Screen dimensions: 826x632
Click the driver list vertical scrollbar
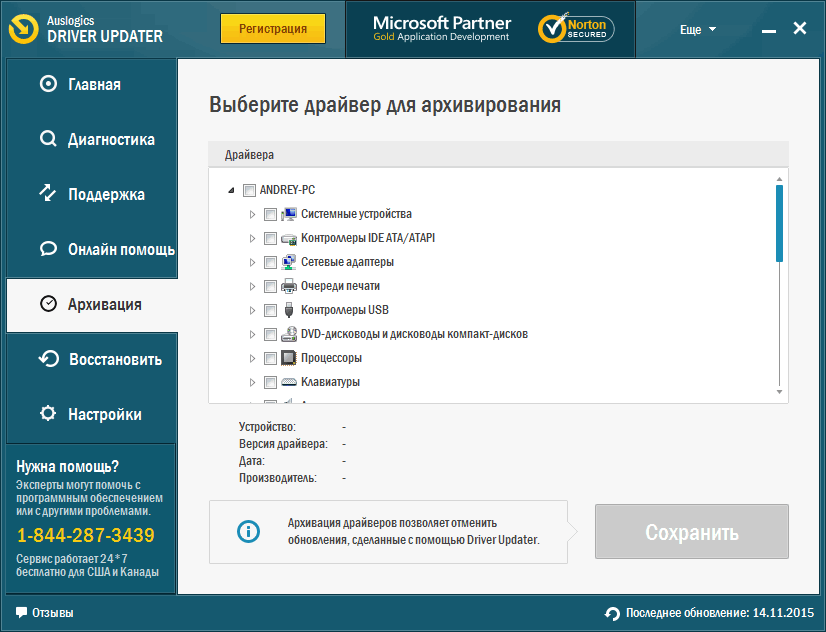point(779,222)
